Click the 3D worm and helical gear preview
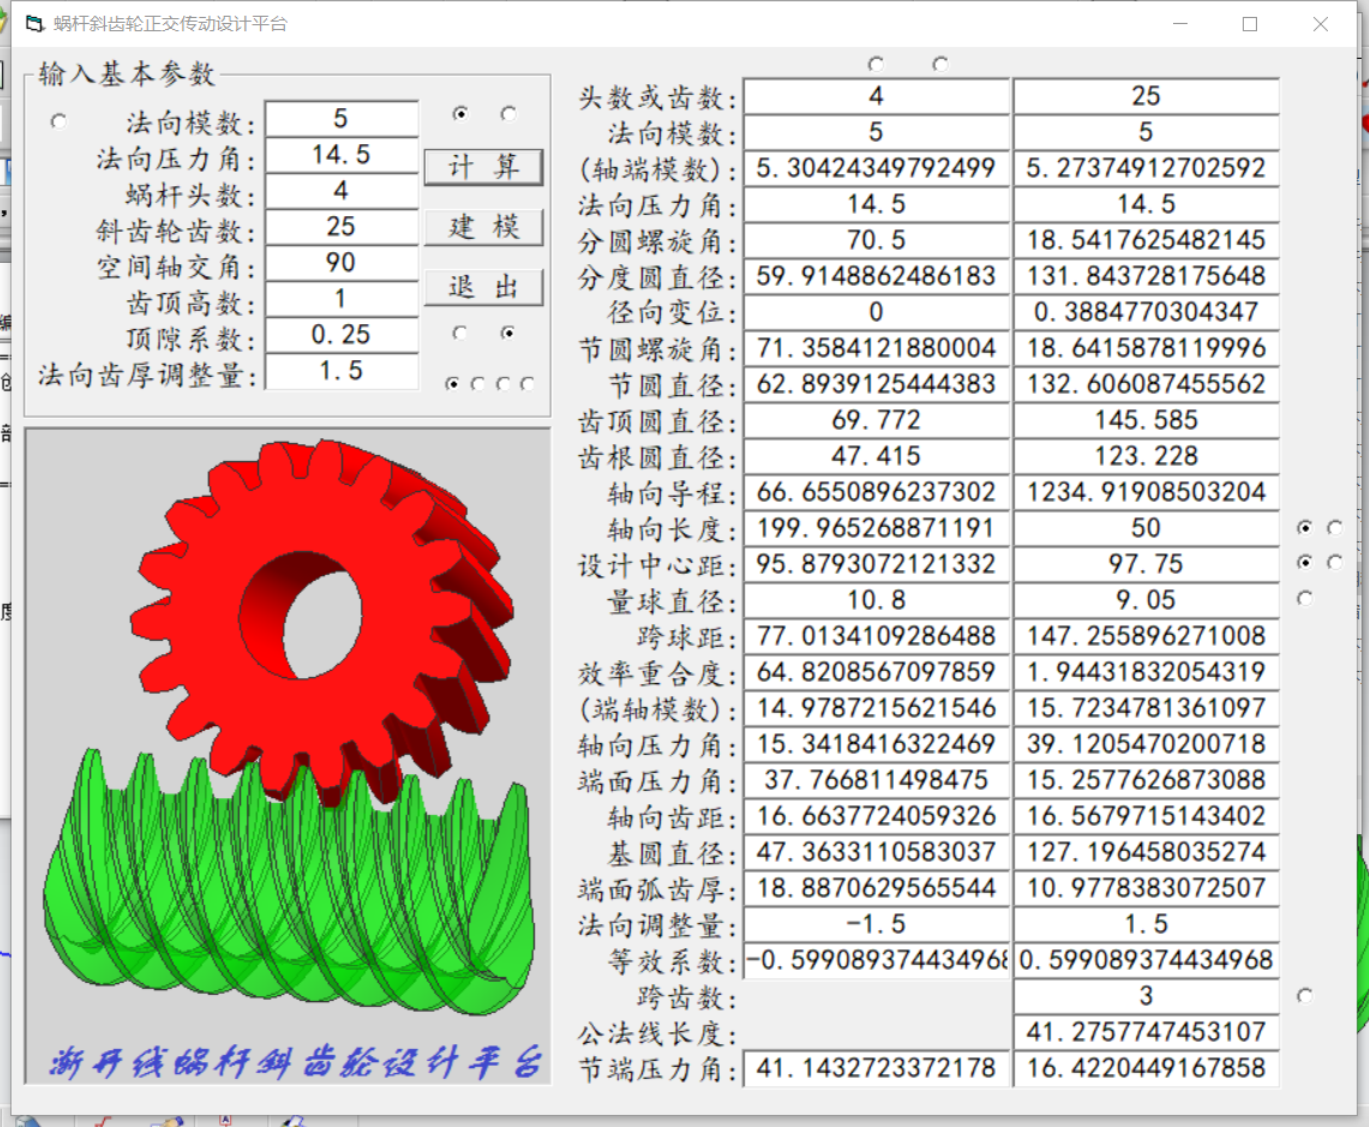This screenshot has width=1369, height=1127. (288, 756)
